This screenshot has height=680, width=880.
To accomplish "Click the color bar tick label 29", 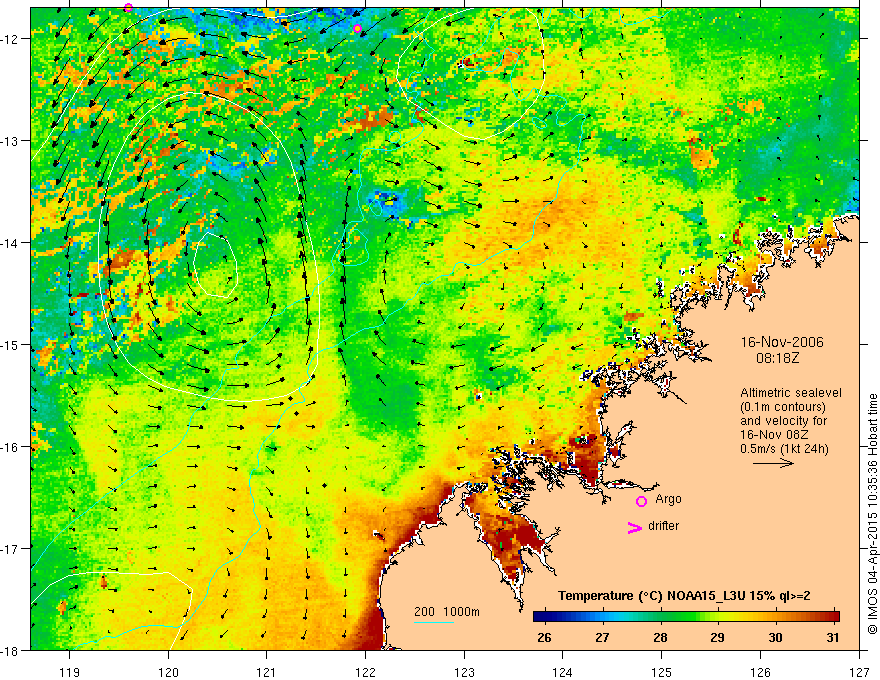I will pyautogui.click(x=717, y=637).
